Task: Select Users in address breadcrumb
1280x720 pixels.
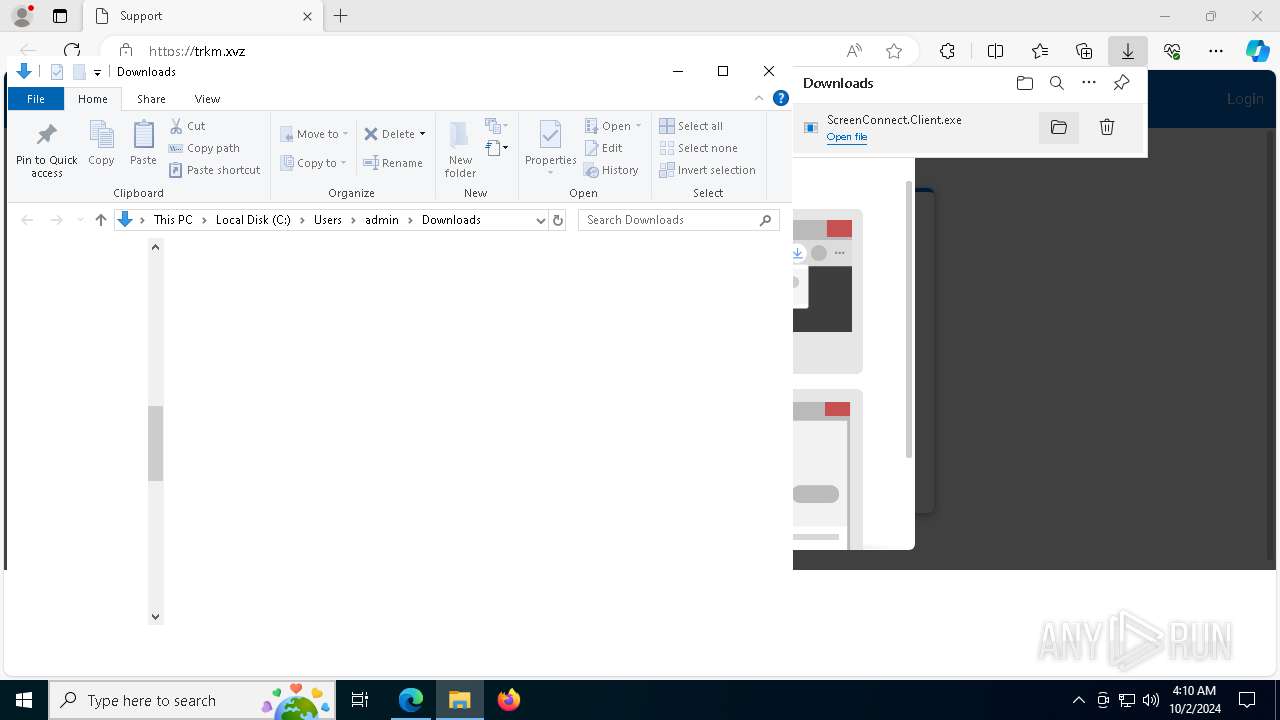Action: 328,220
